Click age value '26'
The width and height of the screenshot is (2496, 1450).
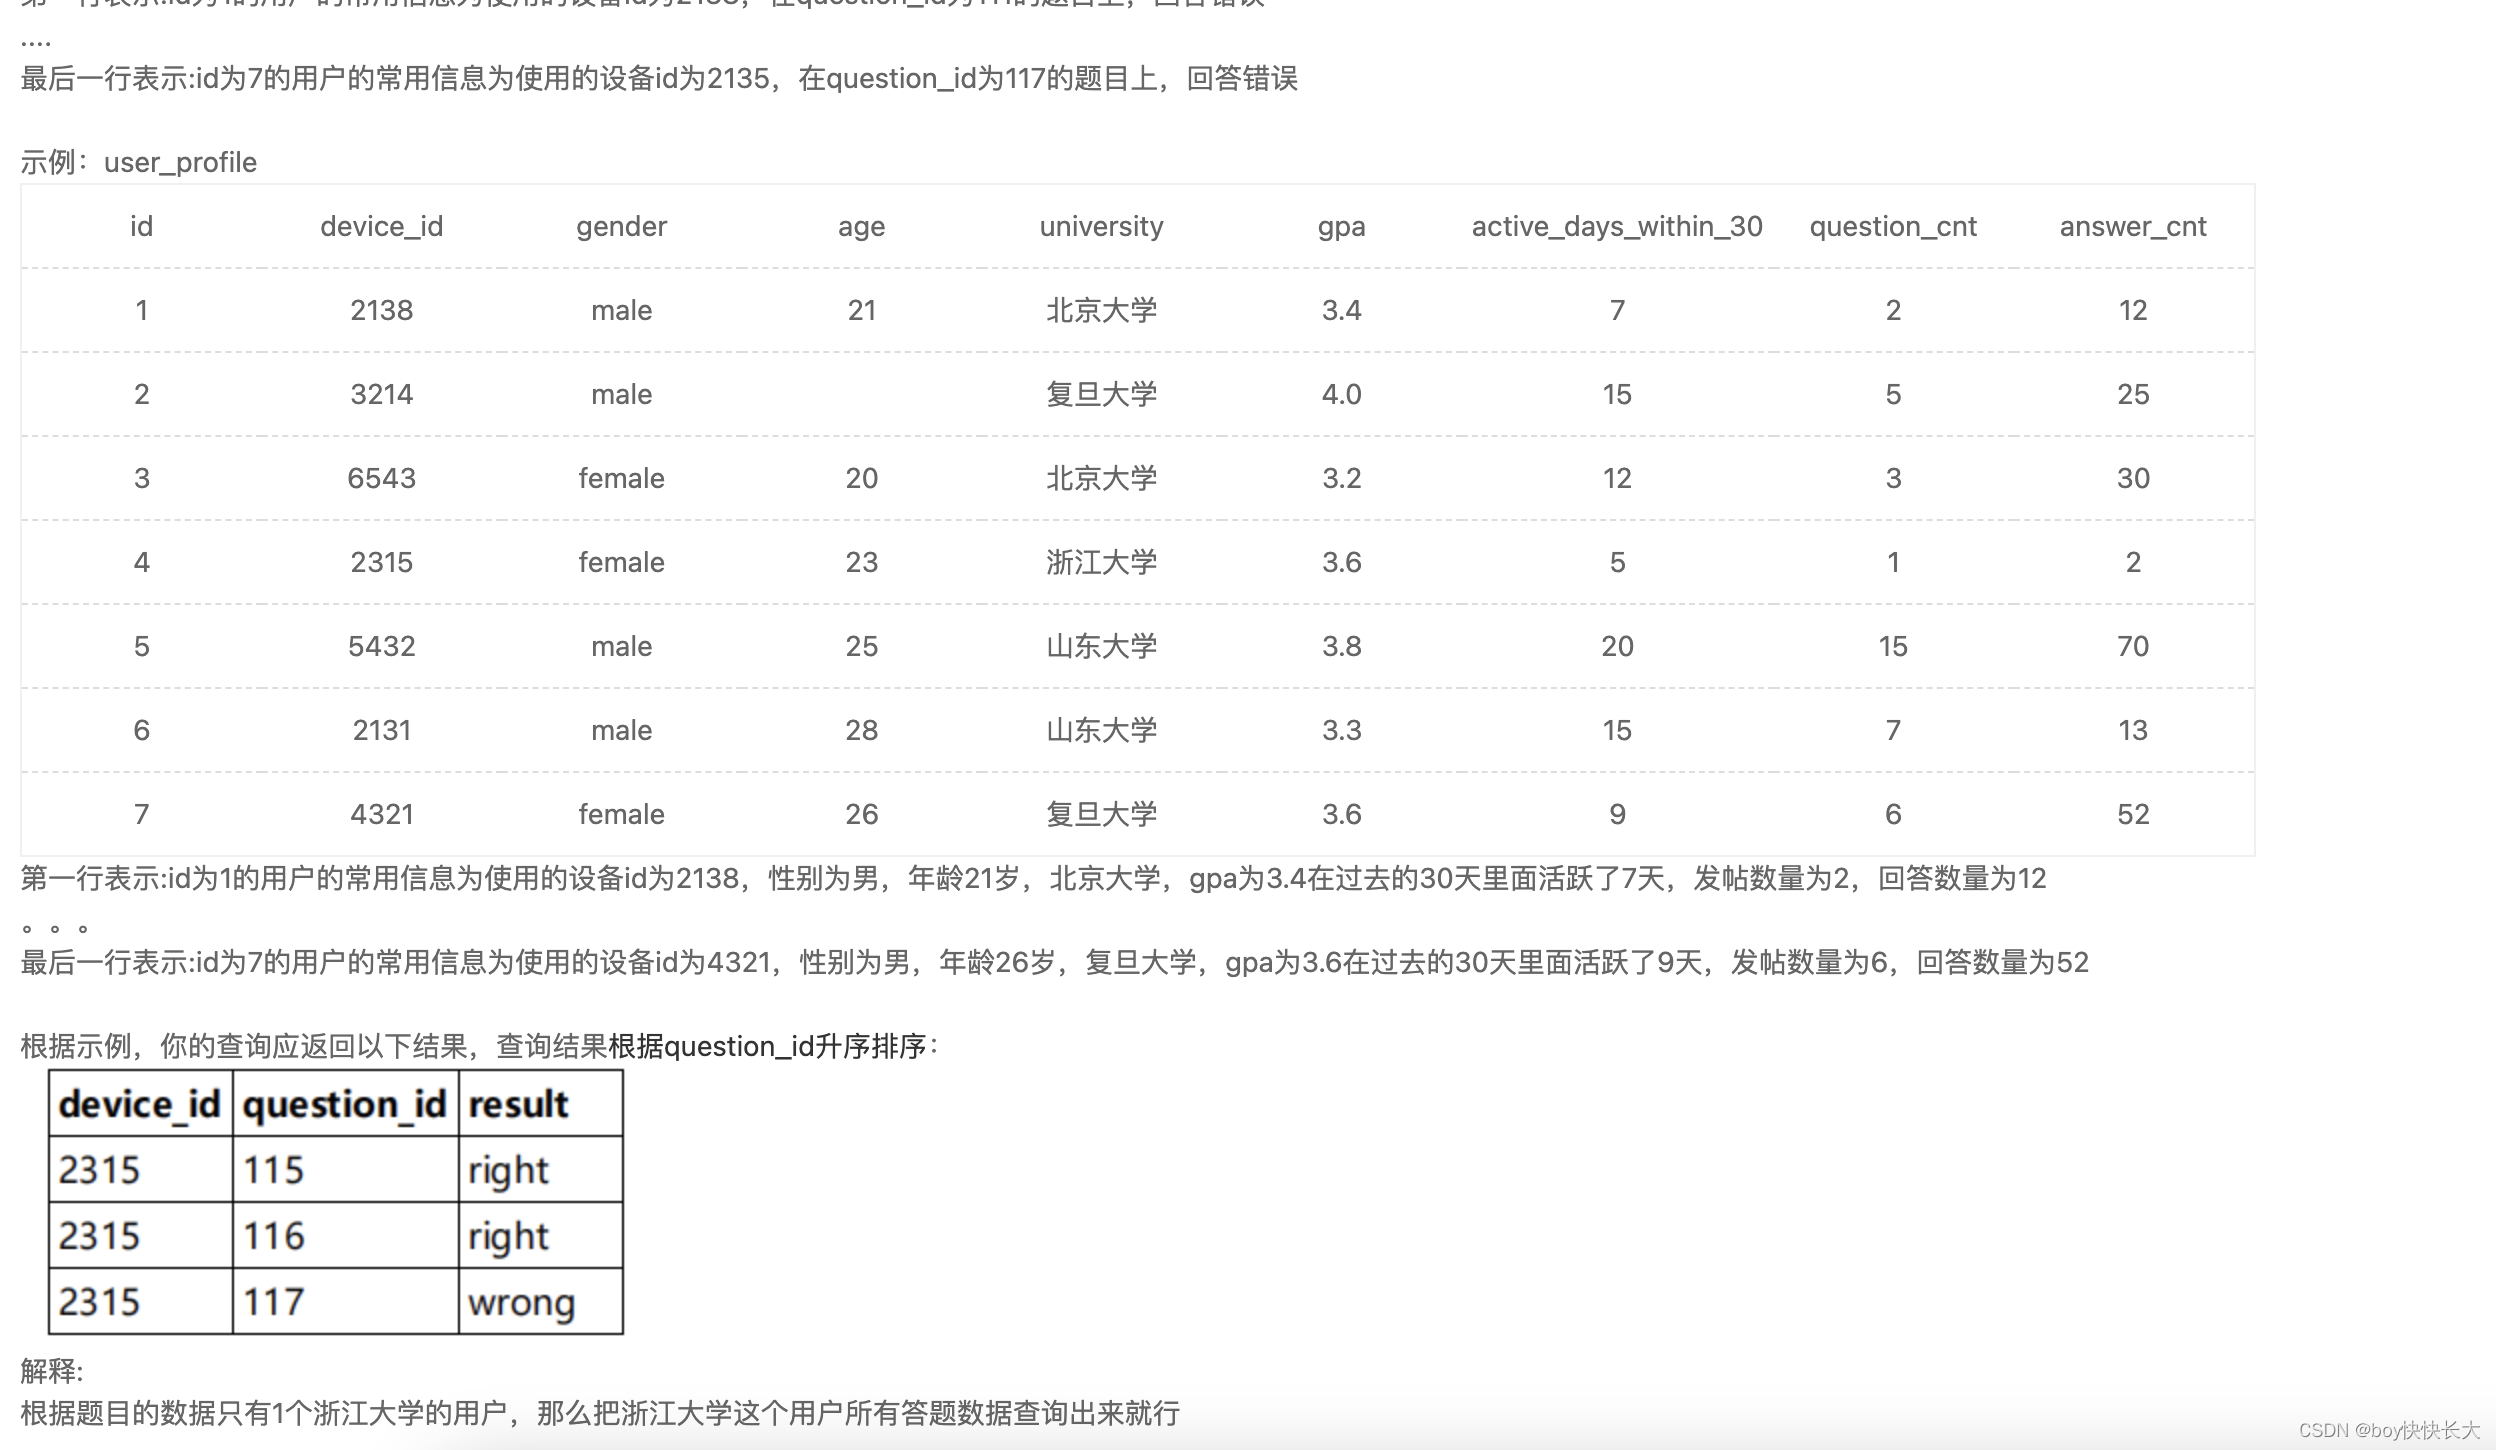pos(861,814)
